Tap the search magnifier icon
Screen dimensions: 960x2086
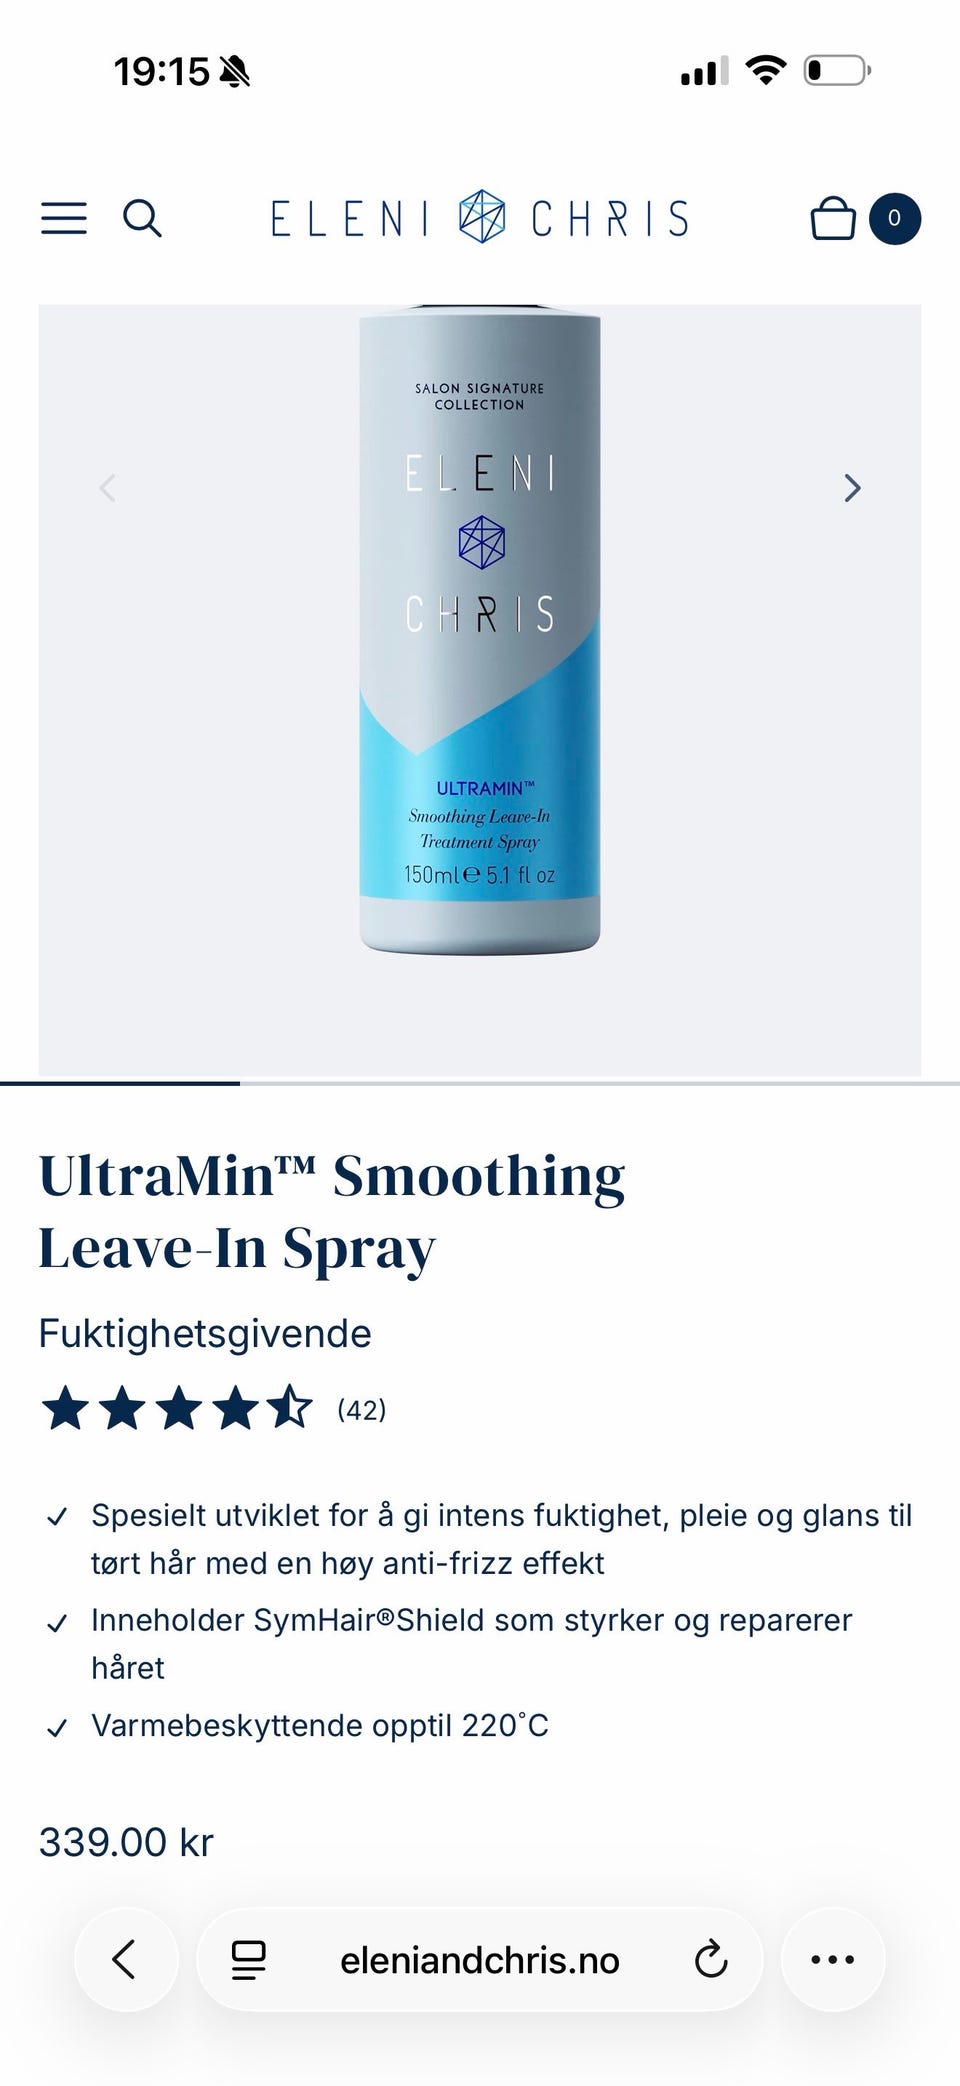(142, 218)
